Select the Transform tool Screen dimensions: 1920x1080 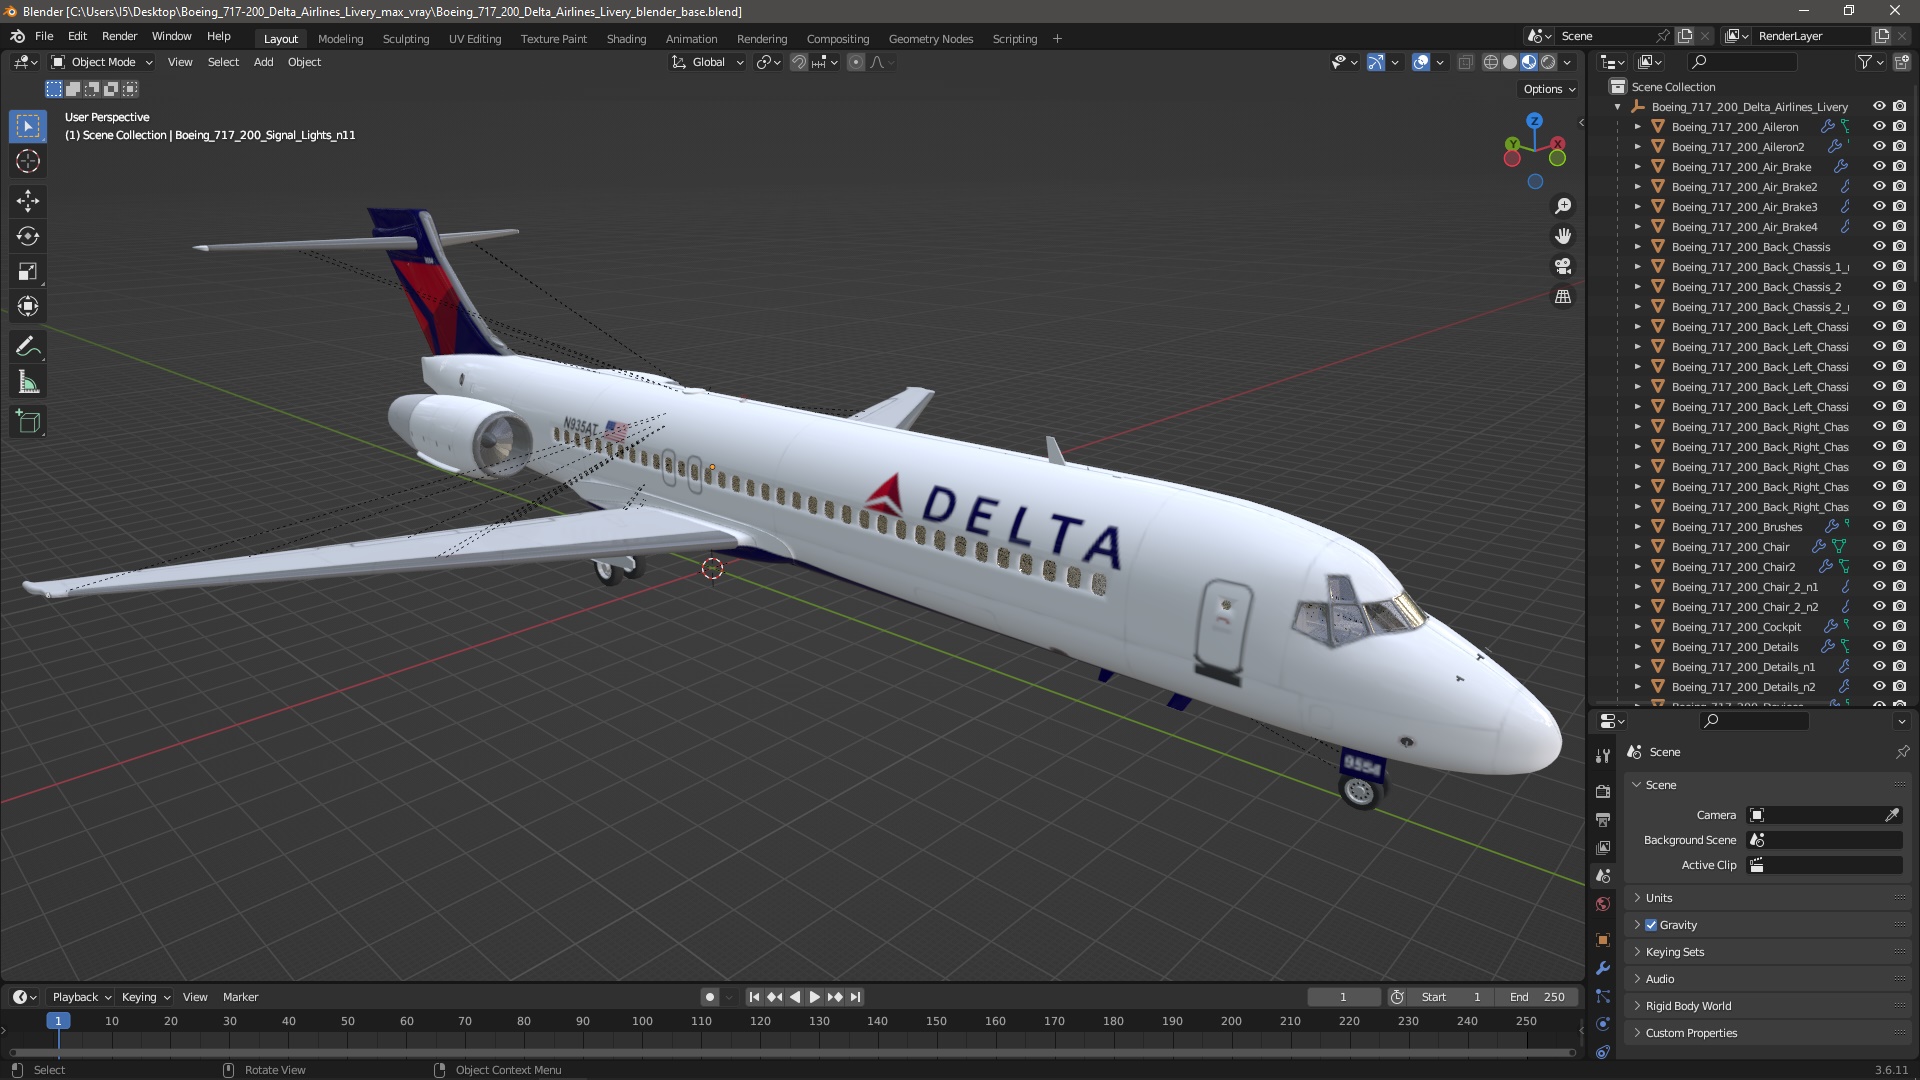tap(28, 306)
